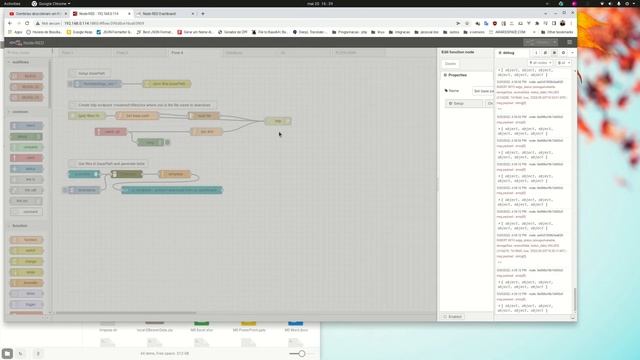This screenshot has width=640, height=360.
Task: Switch to Node-RED Dashboard browser tab
Action: [162, 13]
